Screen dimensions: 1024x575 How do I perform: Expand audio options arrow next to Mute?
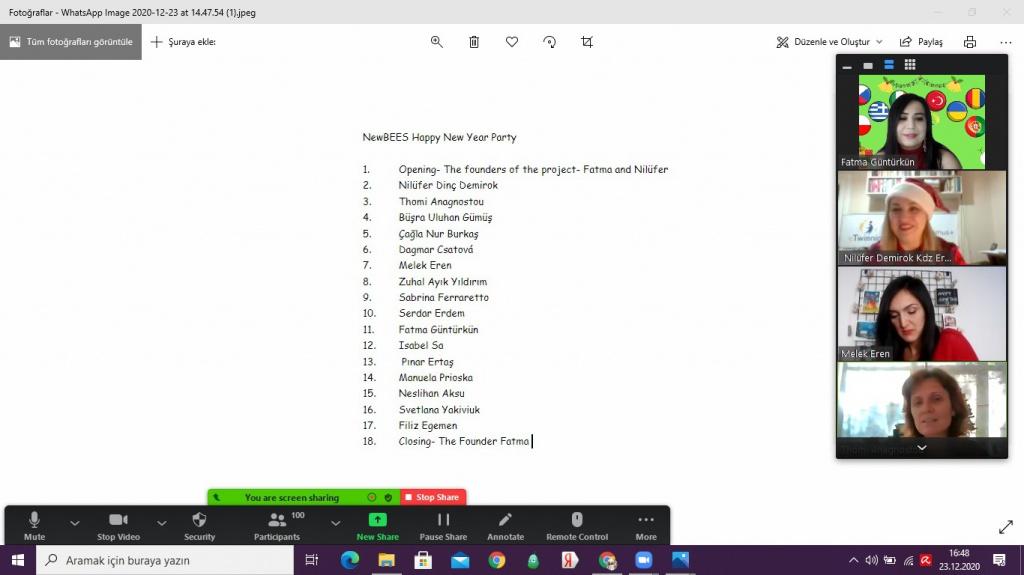(75, 522)
